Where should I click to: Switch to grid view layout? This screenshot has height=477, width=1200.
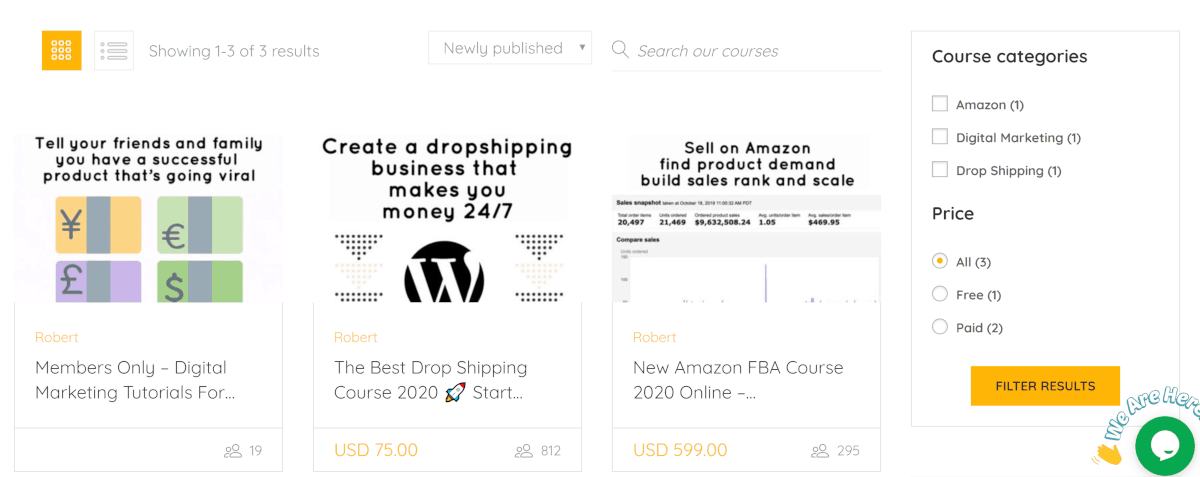(x=61, y=50)
